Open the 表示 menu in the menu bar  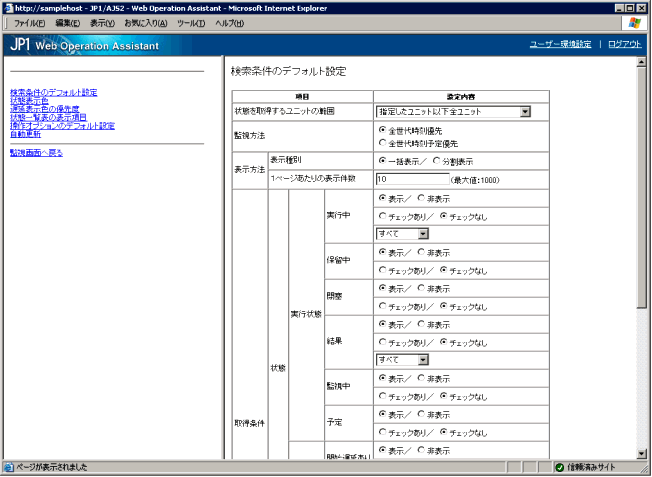pos(102,23)
